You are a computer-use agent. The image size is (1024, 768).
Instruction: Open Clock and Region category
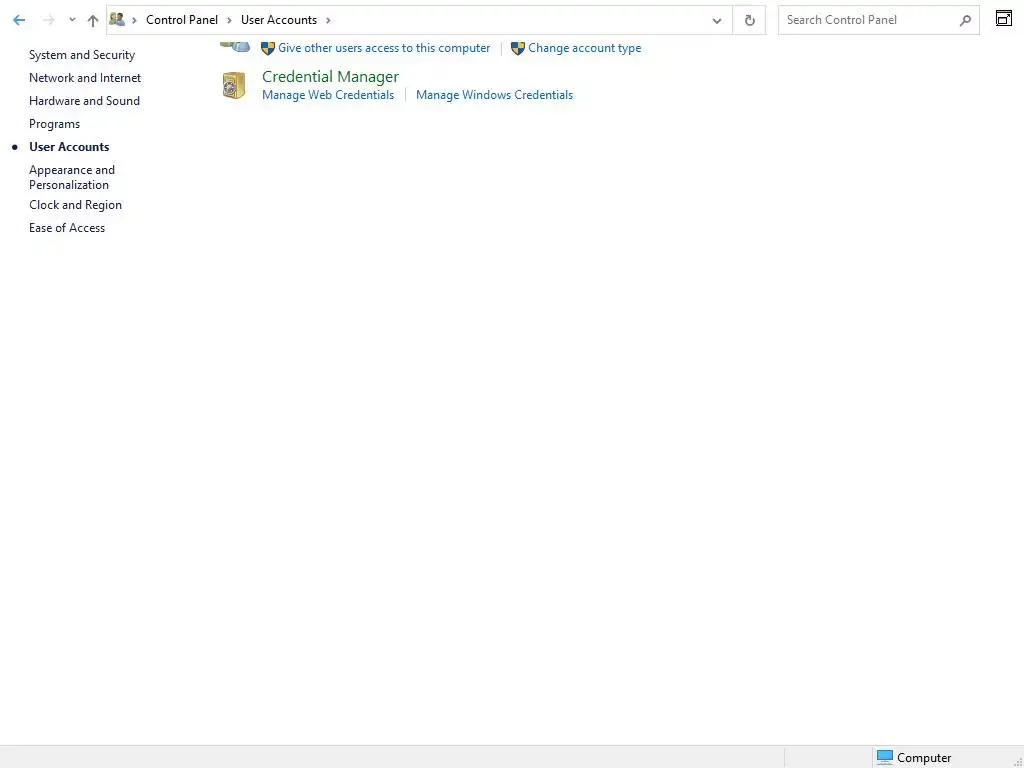pyautogui.click(x=75, y=205)
